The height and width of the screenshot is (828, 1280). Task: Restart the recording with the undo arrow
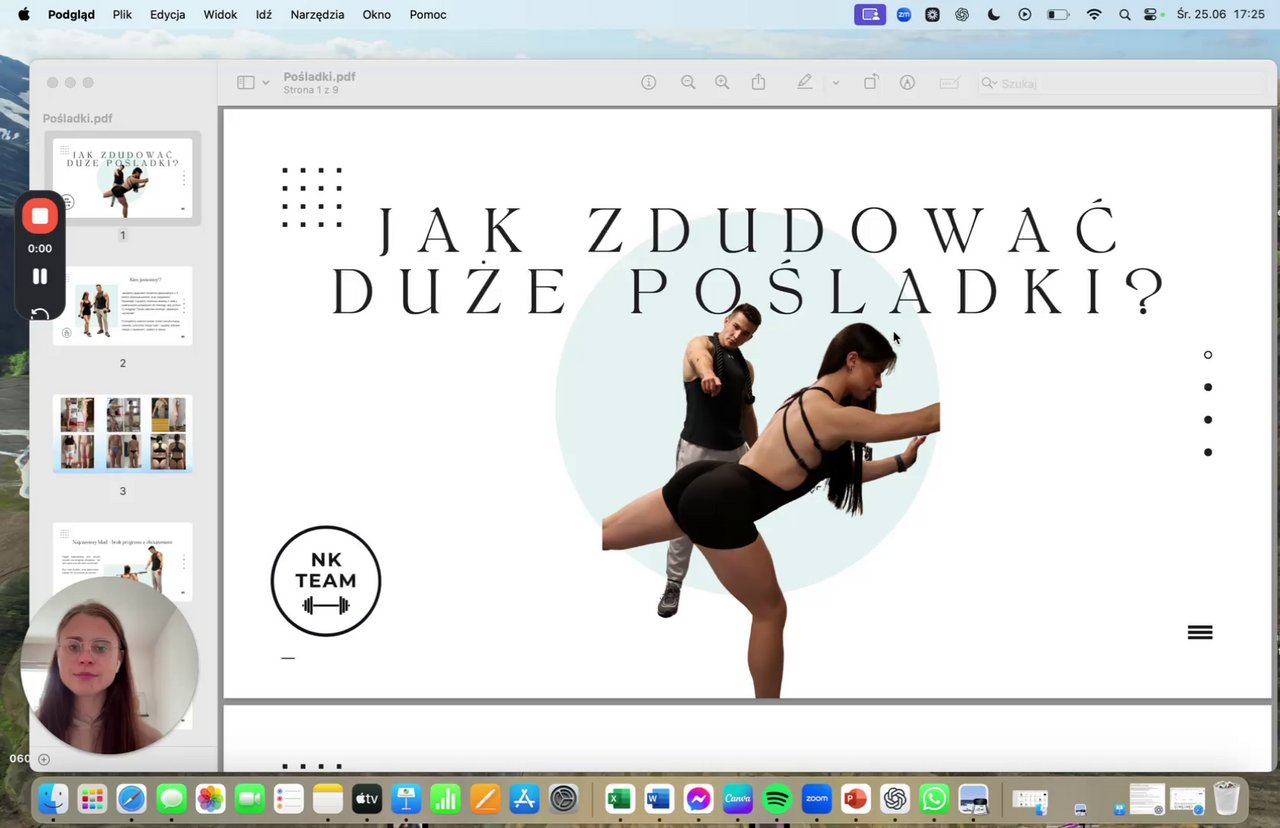point(40,314)
